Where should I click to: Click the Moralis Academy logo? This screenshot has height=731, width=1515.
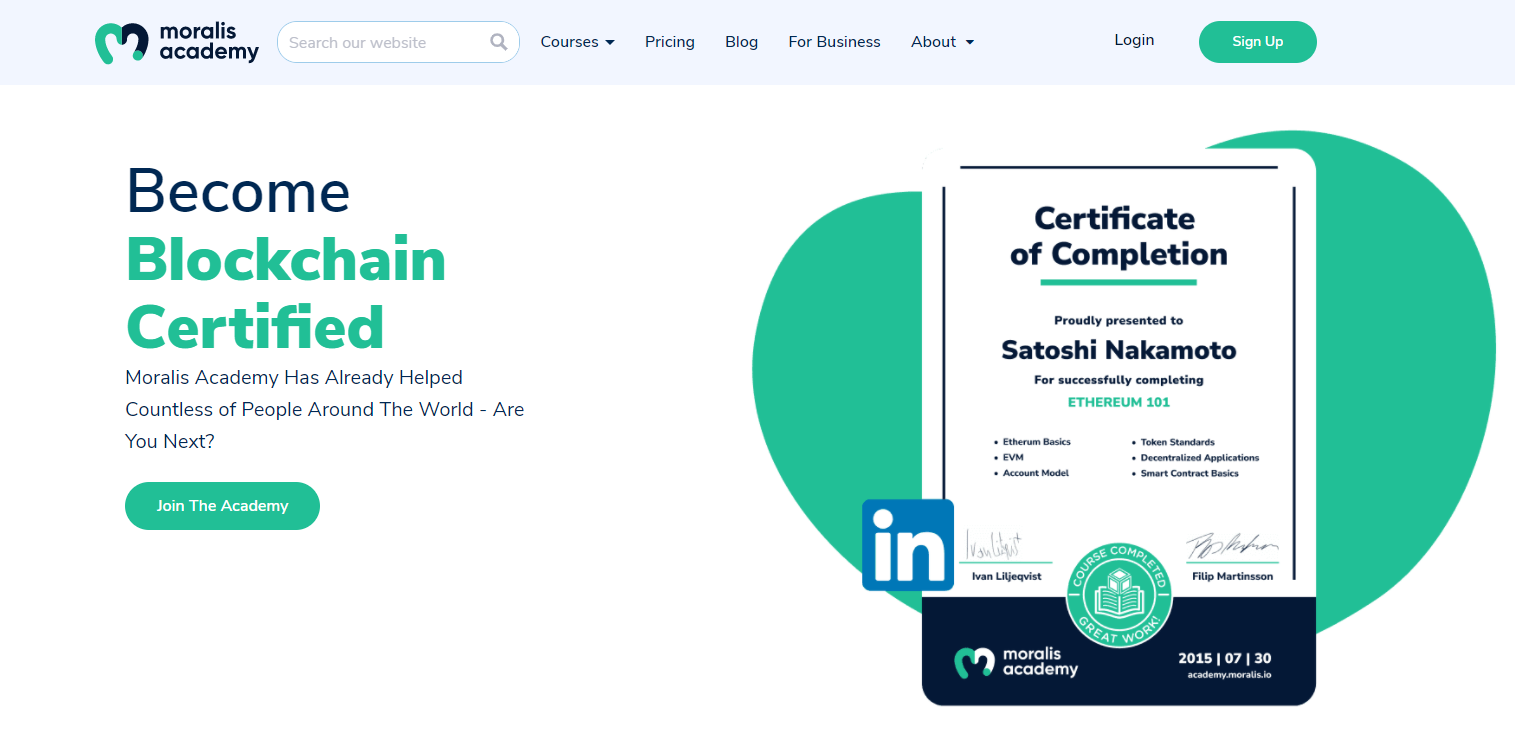click(177, 42)
